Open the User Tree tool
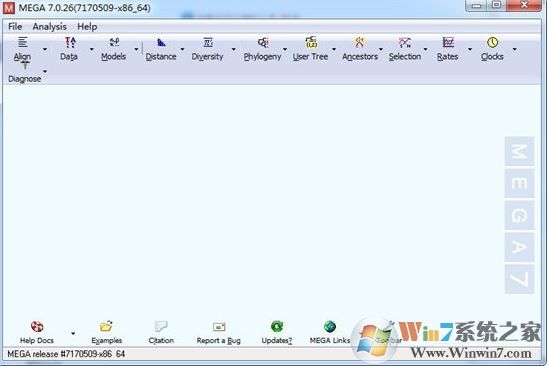 click(x=310, y=49)
